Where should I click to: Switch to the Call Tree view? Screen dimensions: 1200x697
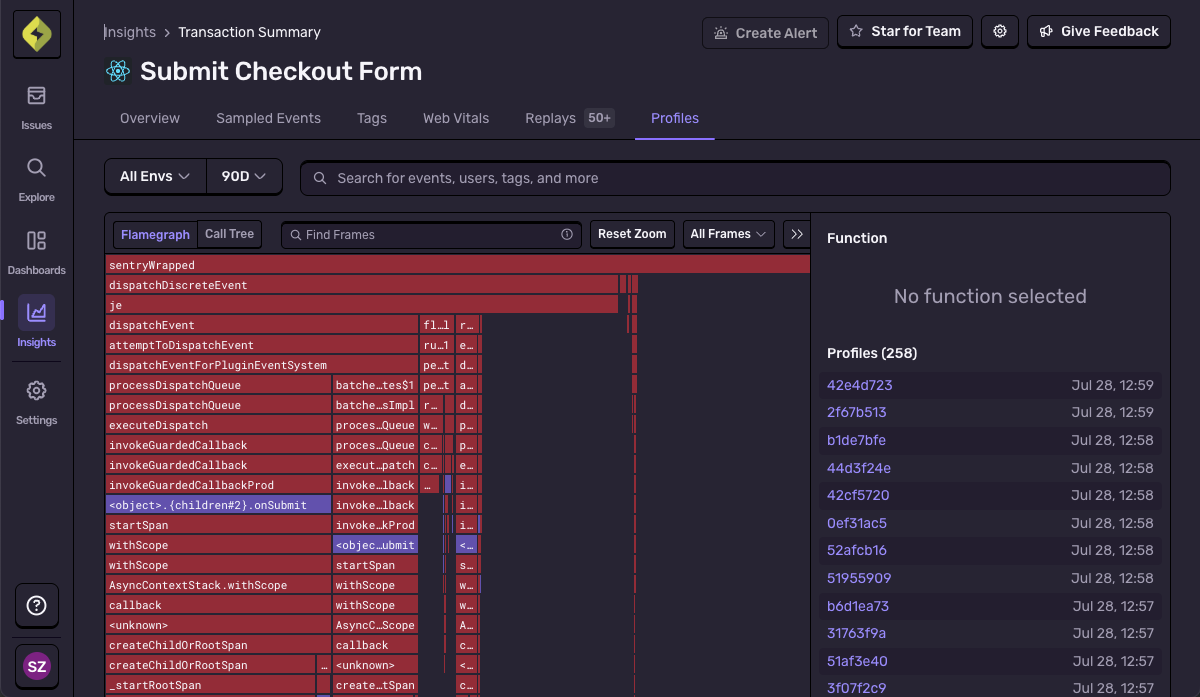click(x=229, y=233)
